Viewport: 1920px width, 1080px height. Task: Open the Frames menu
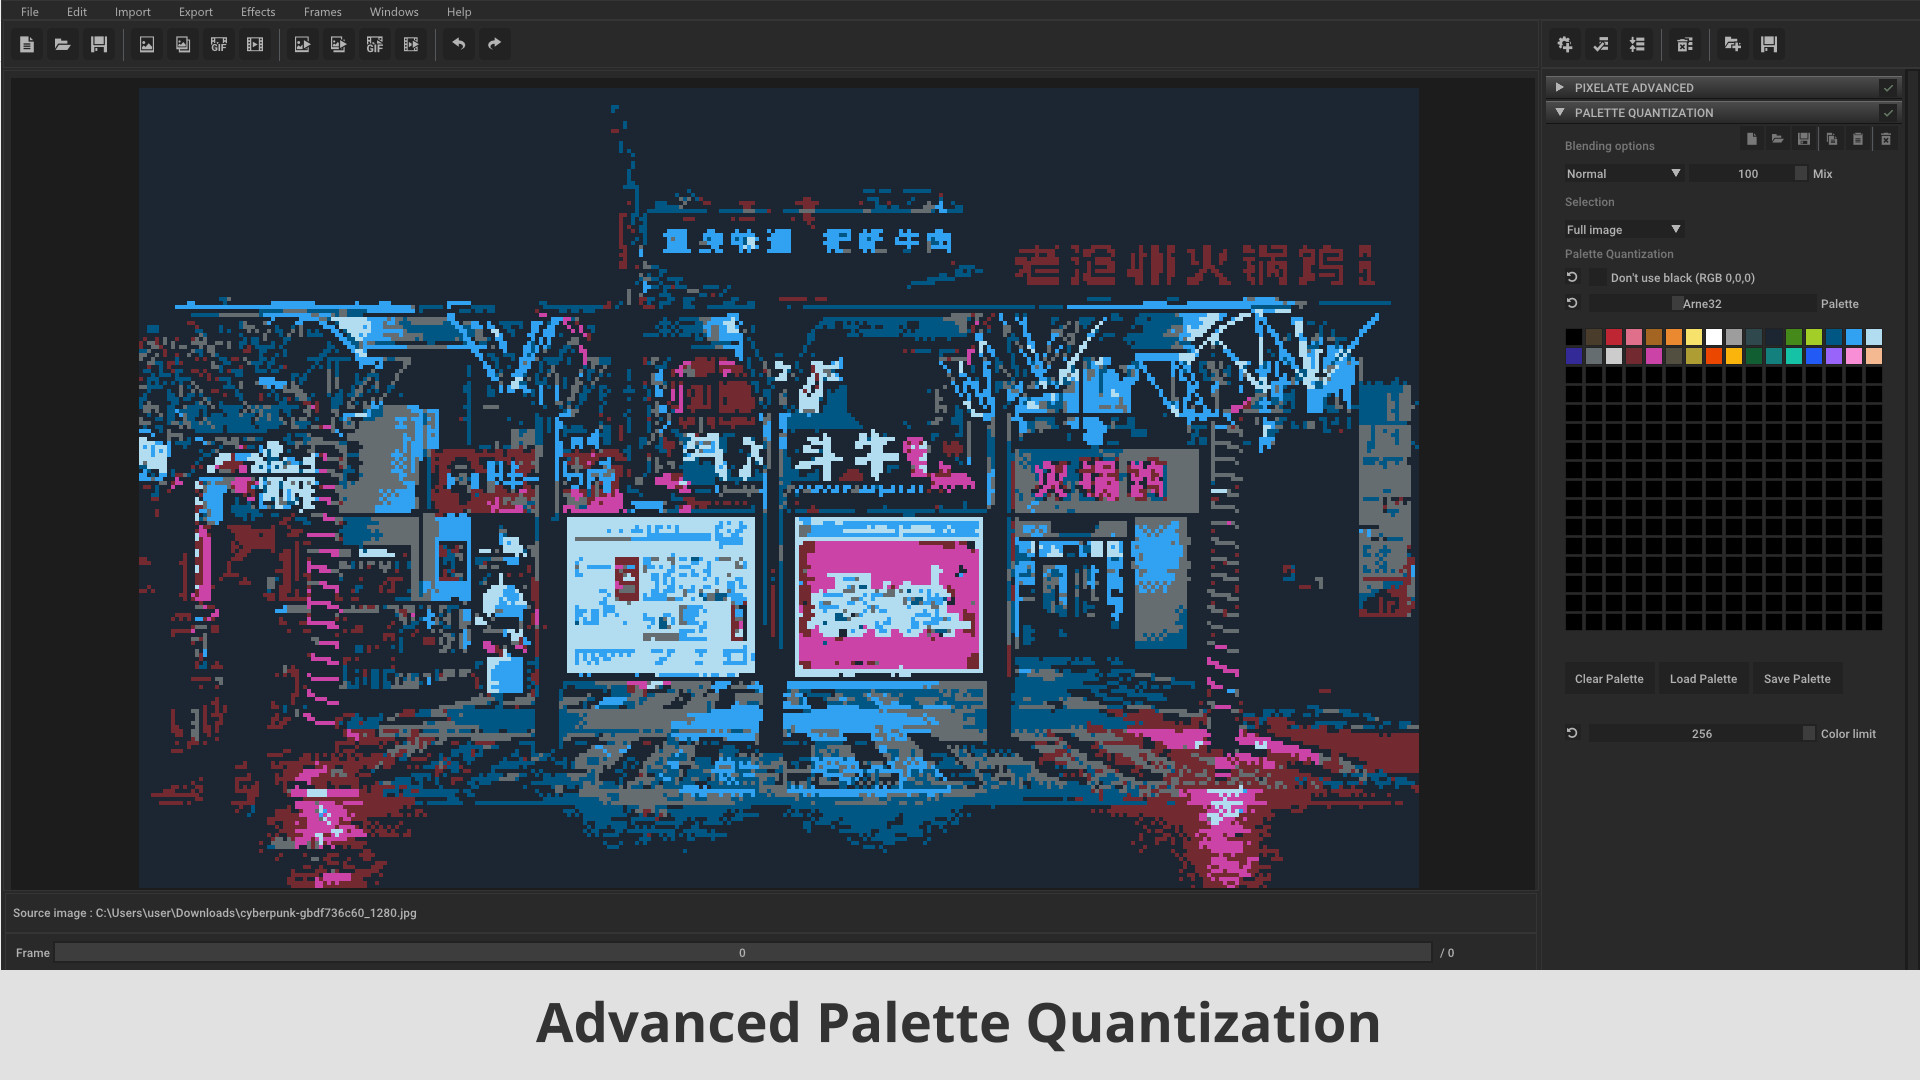click(x=322, y=11)
